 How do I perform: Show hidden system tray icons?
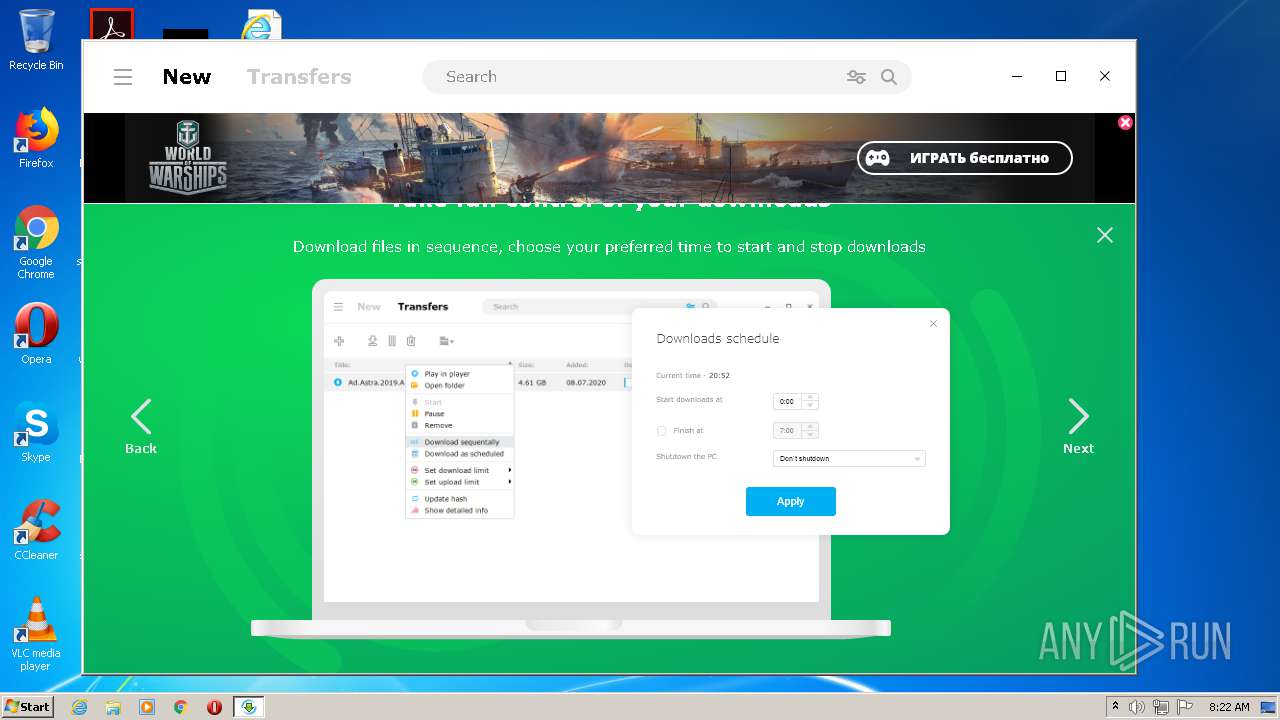coord(1115,707)
